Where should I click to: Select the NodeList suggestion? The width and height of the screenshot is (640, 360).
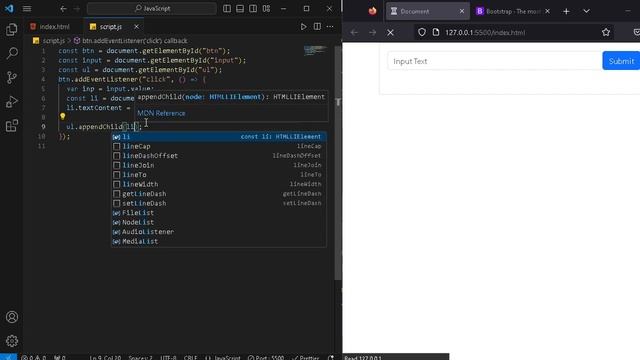[x=219, y=222]
